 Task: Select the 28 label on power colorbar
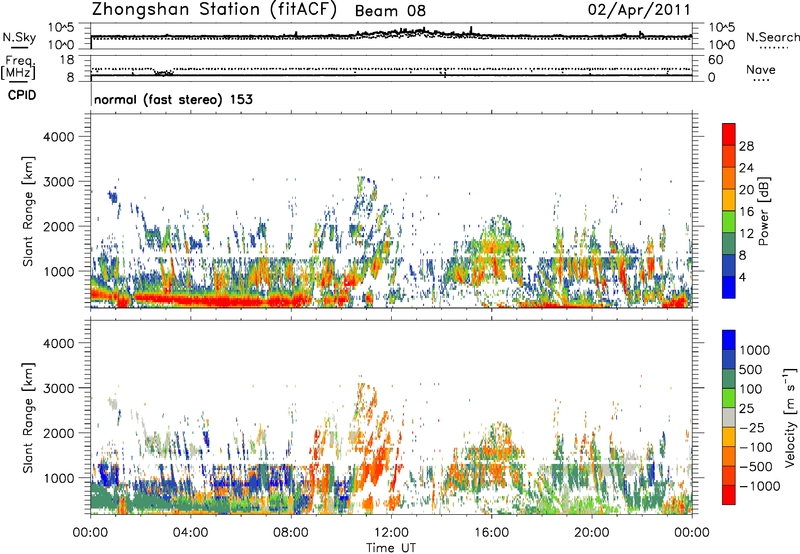click(746, 146)
